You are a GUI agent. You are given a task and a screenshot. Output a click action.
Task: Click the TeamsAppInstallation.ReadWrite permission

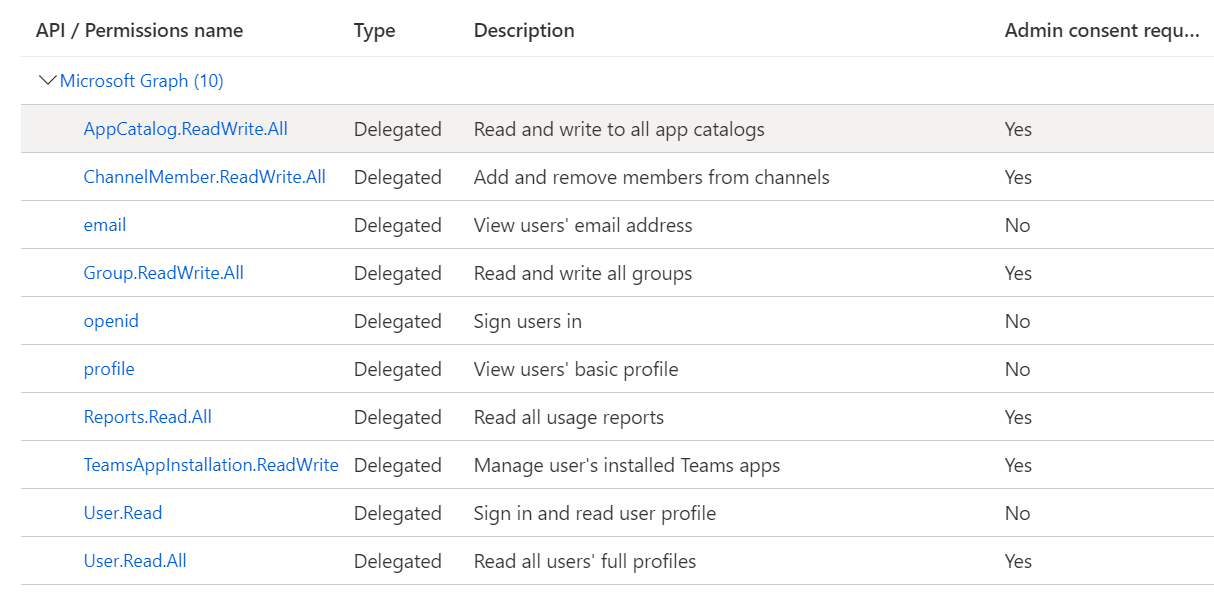[211, 465]
